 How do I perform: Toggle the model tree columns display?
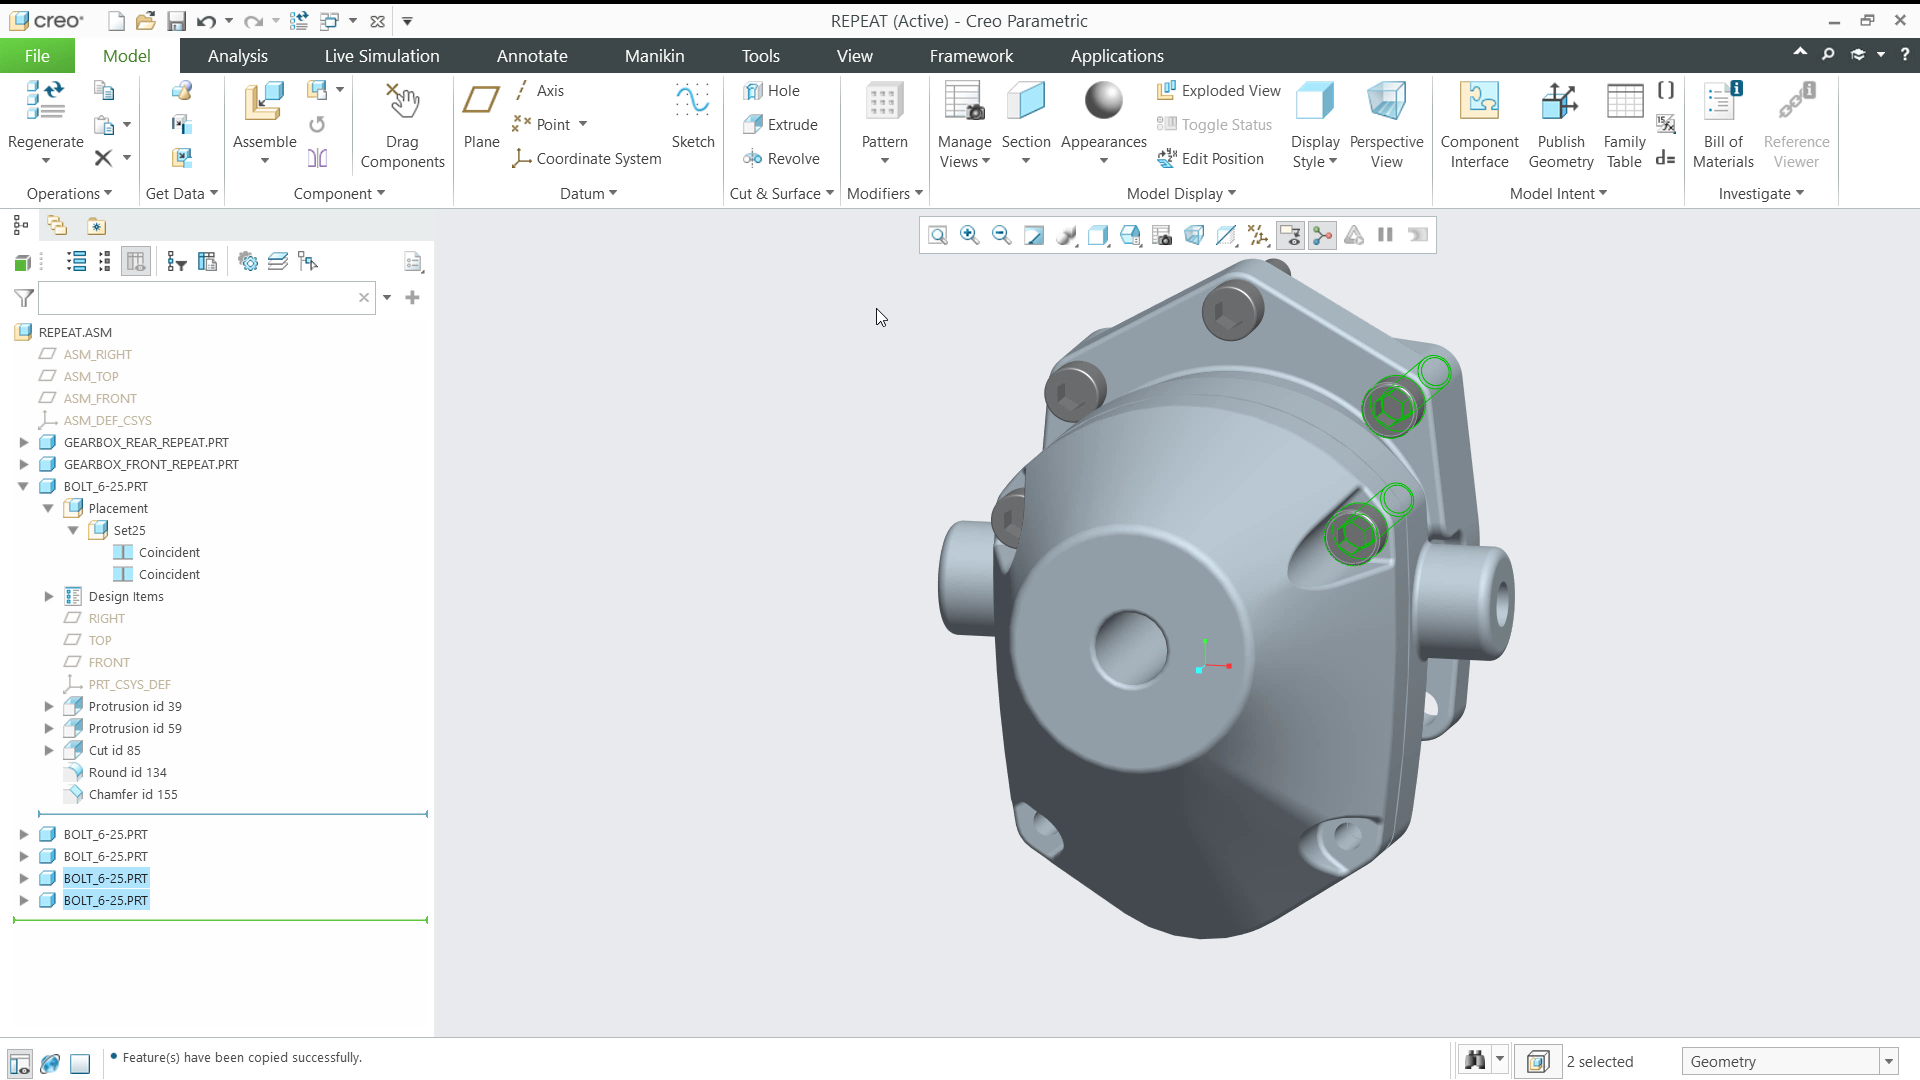(x=136, y=262)
